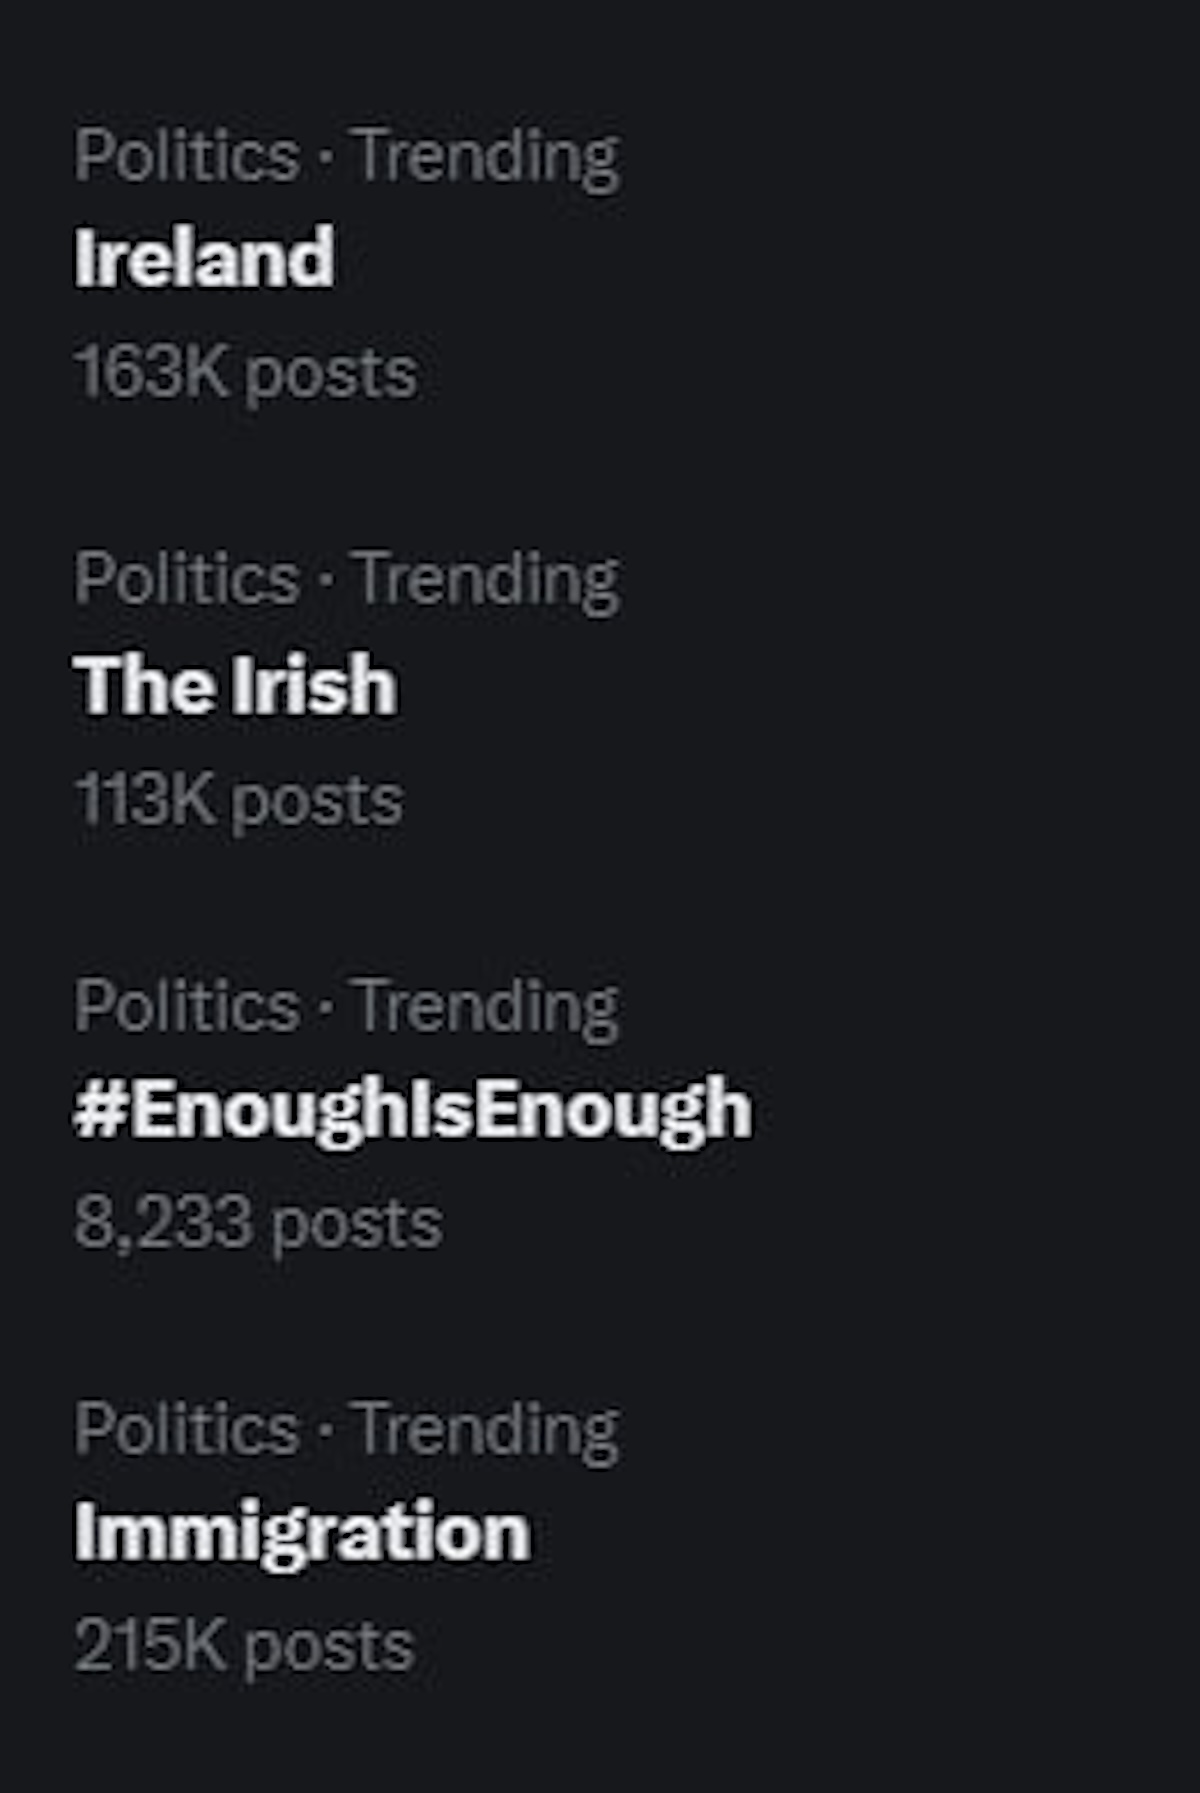The height and width of the screenshot is (1793, 1200).
Task: Open The Irish trending topic
Action: tap(235, 686)
